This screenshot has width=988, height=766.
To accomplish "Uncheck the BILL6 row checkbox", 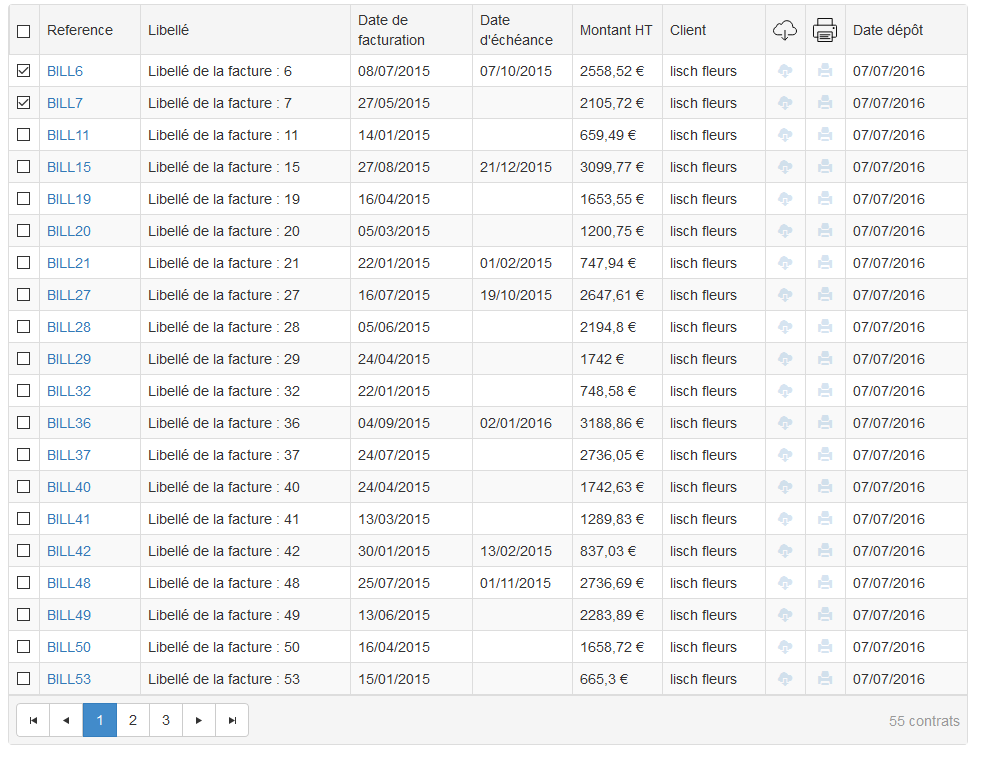I will point(23,71).
